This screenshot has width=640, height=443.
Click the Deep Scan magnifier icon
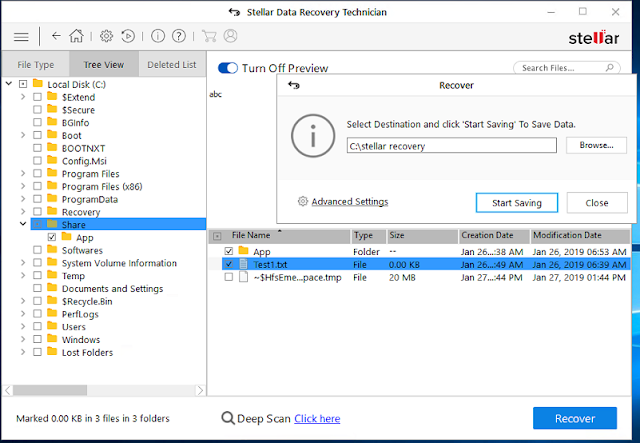pyautogui.click(x=228, y=418)
